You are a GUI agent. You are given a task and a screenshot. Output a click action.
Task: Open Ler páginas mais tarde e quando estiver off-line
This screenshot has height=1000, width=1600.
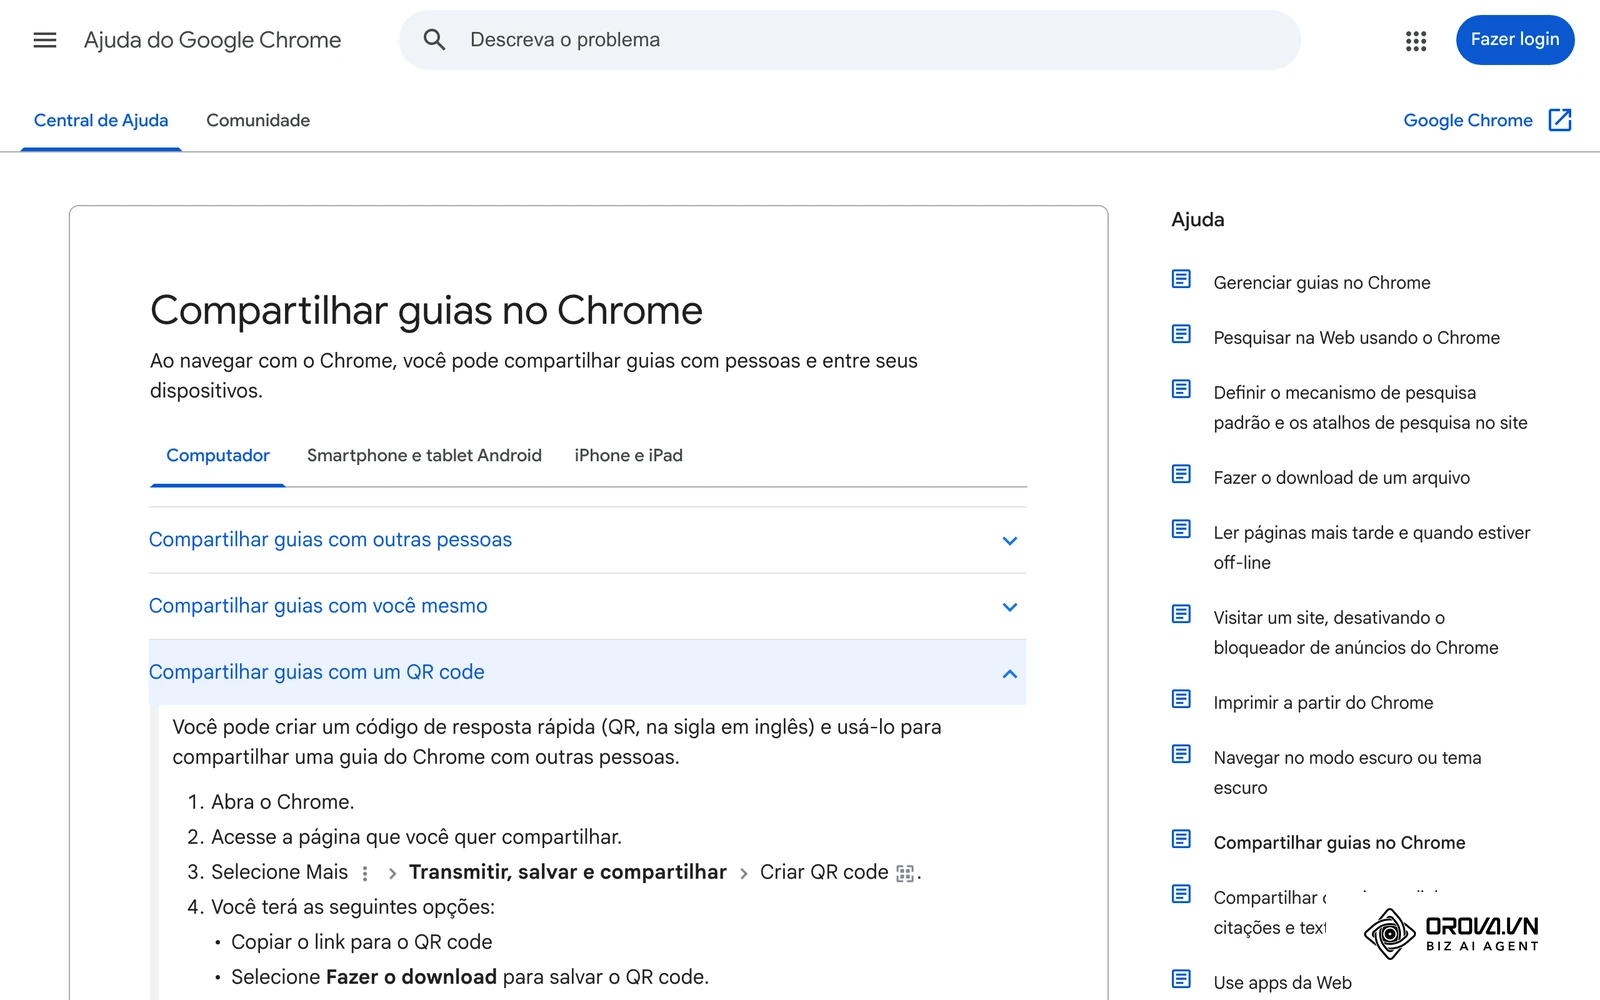click(x=1372, y=548)
